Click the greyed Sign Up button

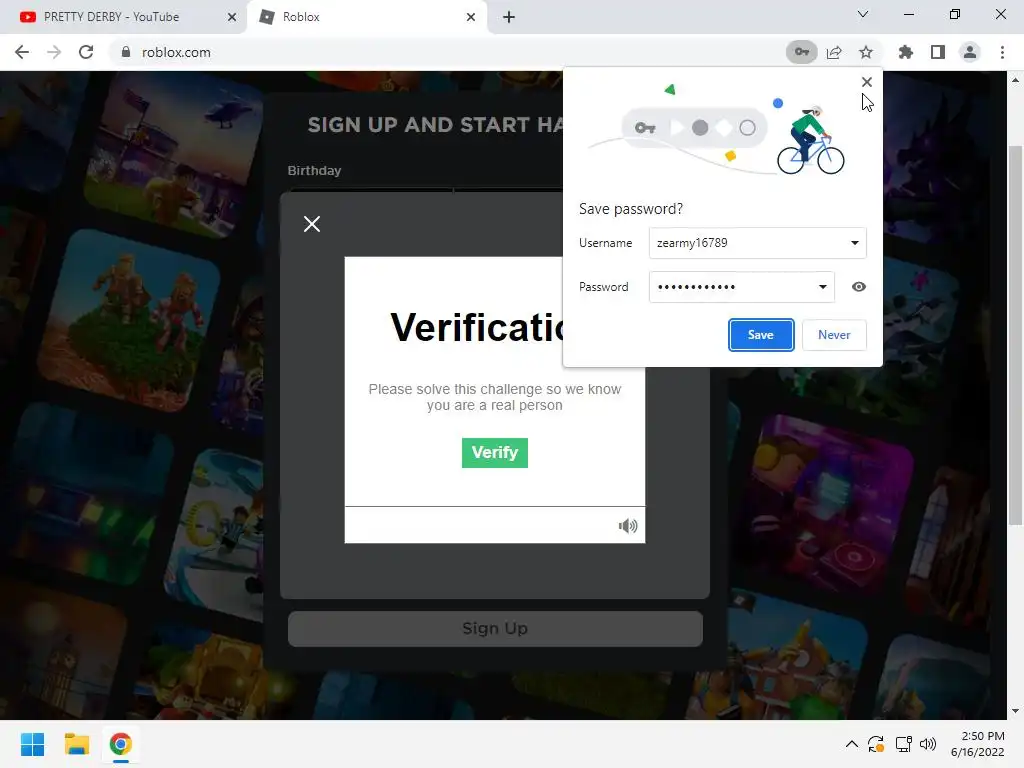495,628
